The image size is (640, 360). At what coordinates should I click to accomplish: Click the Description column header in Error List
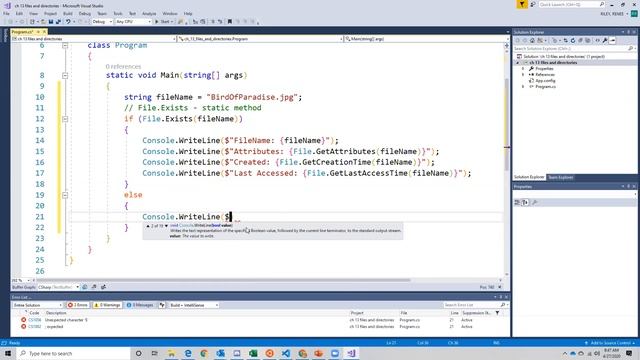(x=56, y=313)
